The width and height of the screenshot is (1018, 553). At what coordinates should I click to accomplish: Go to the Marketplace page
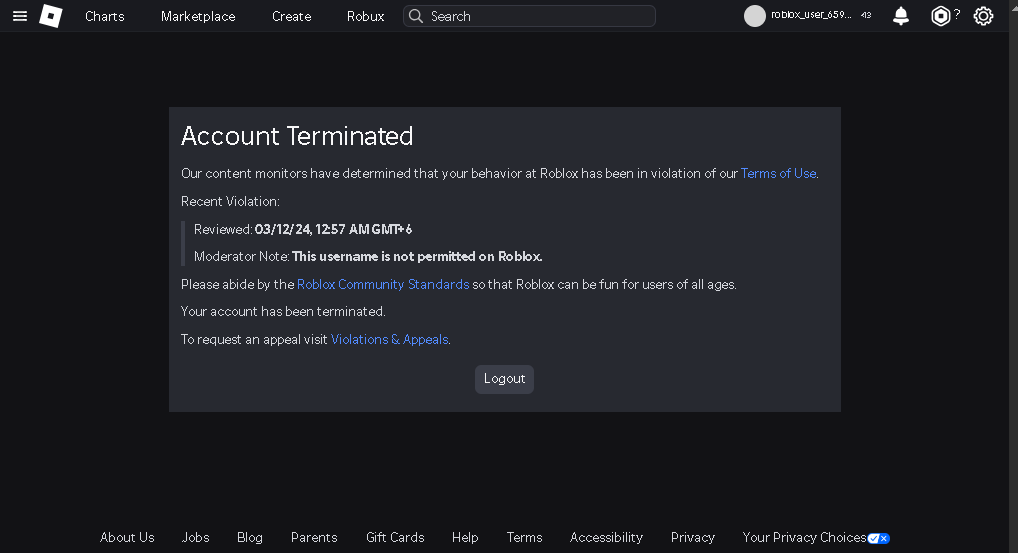pos(198,16)
